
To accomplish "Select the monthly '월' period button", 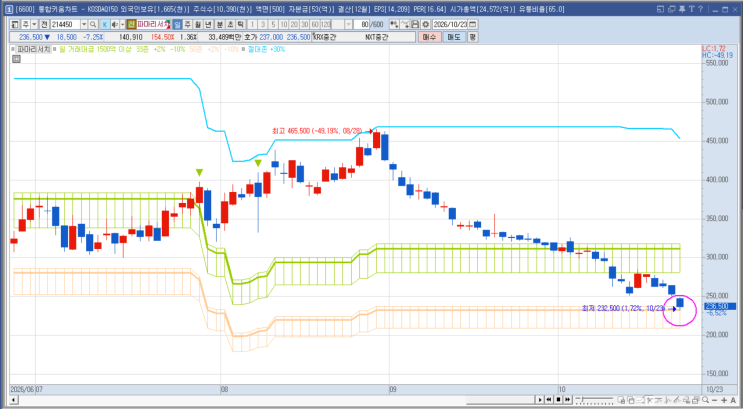I will pos(197,24).
